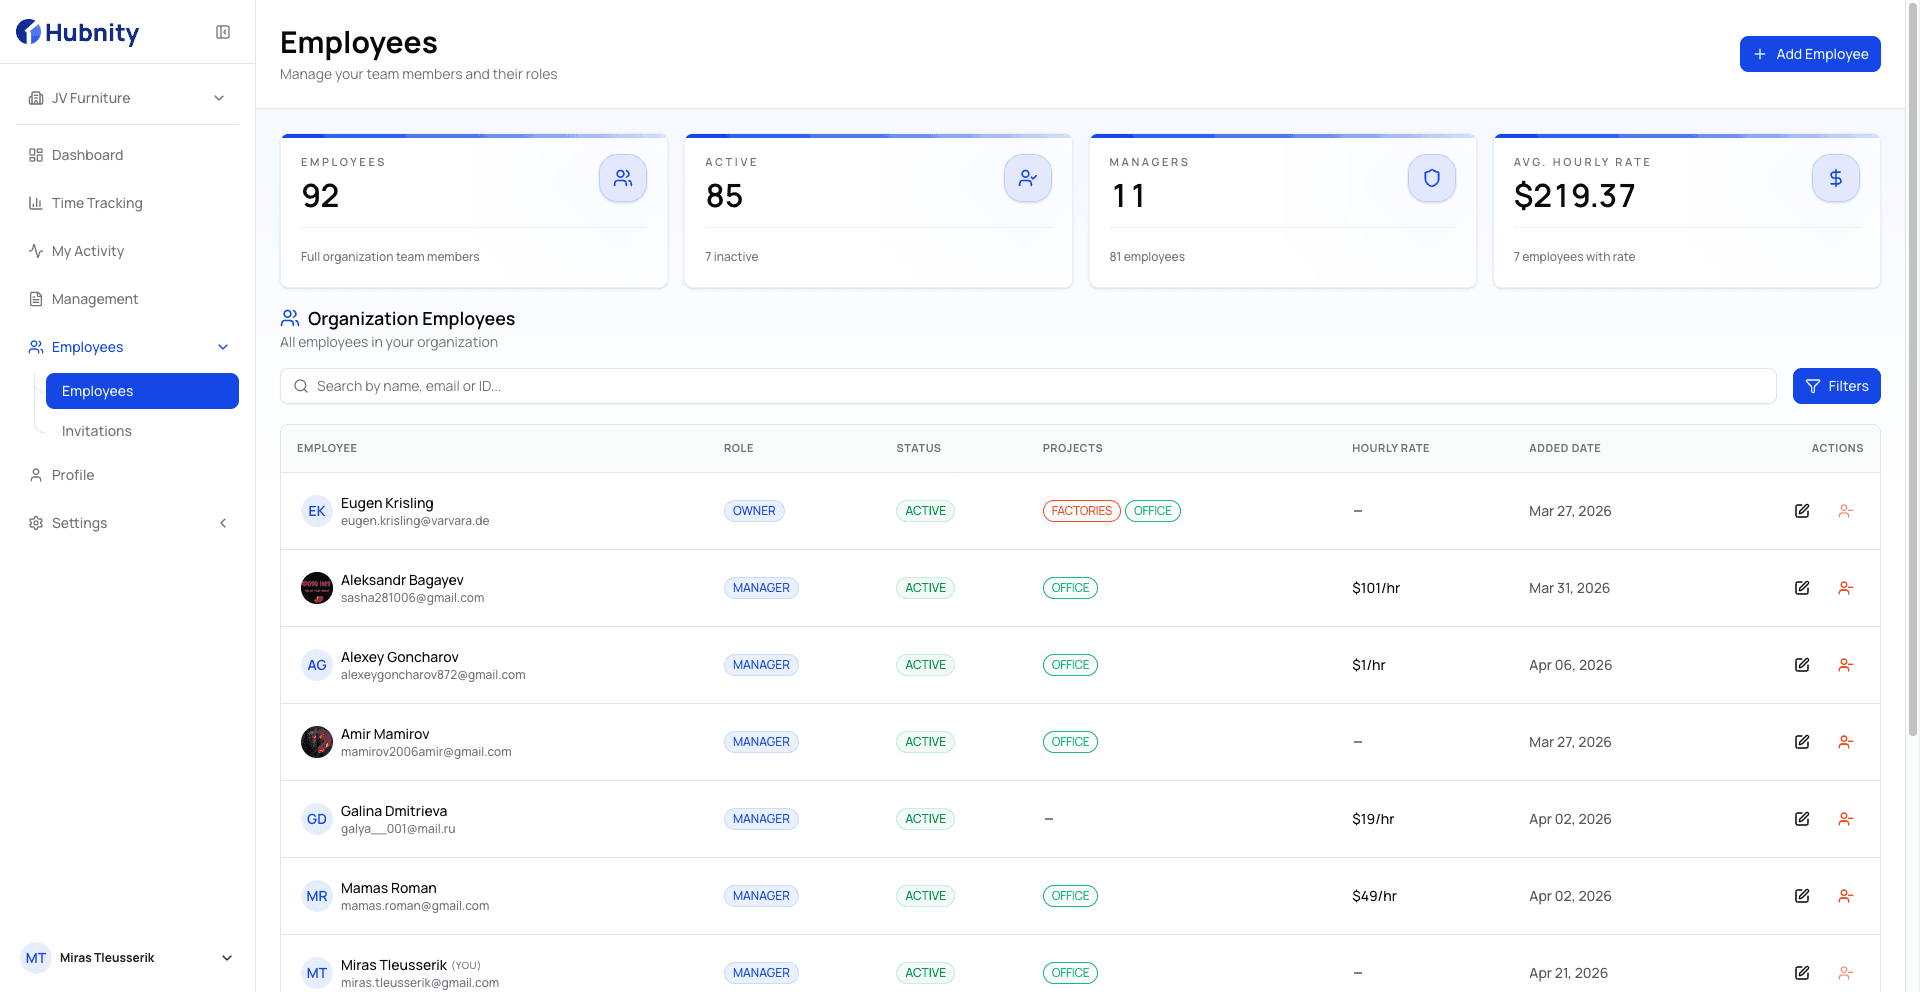Click the EMPLOYEE column header
This screenshot has height=992, width=1920.
click(327, 448)
